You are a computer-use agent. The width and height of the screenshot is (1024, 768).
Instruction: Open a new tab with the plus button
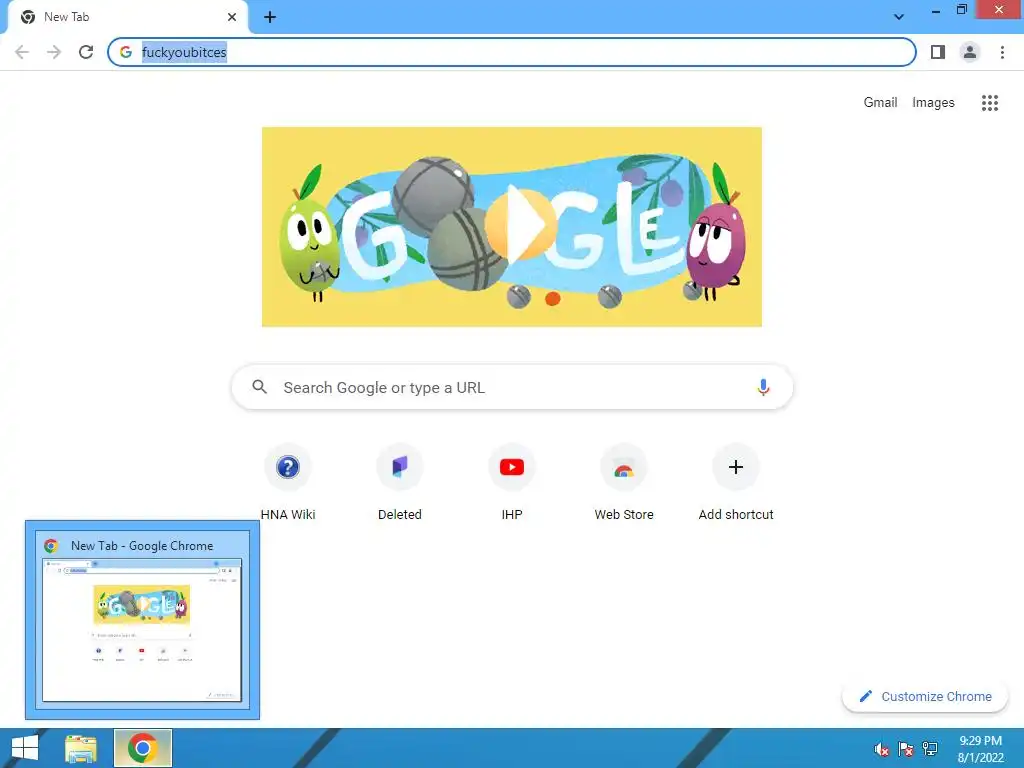pyautogui.click(x=270, y=18)
